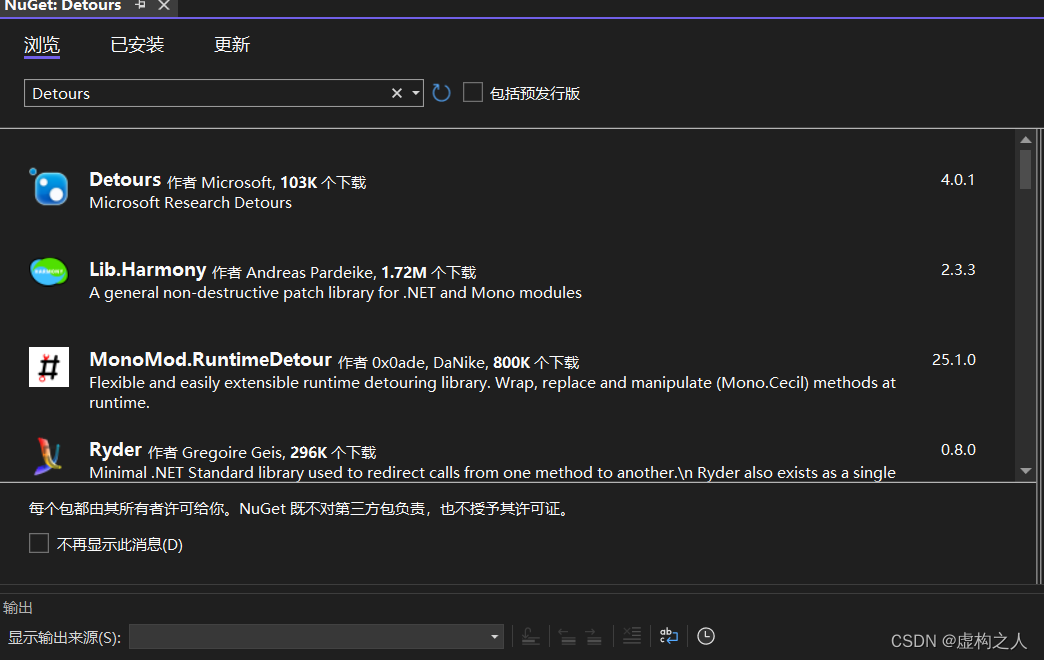Viewport: 1044px width, 660px height.
Task: Click the package list scrollbar thumb
Action: [1025, 170]
